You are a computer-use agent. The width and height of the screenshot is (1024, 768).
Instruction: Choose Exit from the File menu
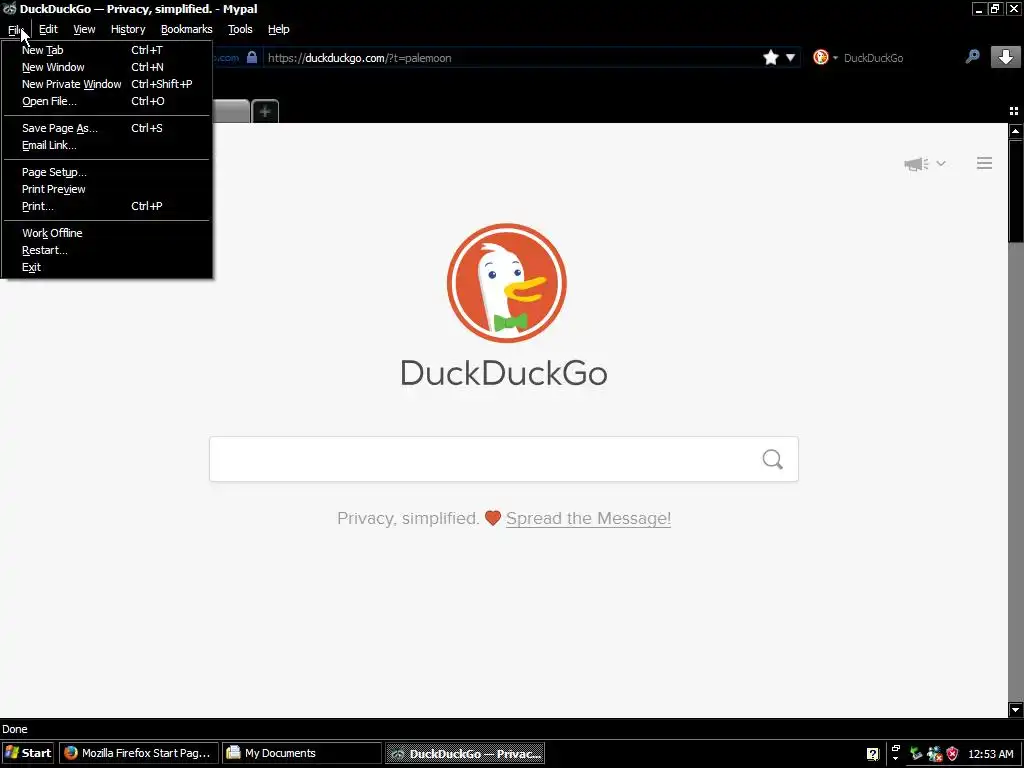click(x=106, y=266)
